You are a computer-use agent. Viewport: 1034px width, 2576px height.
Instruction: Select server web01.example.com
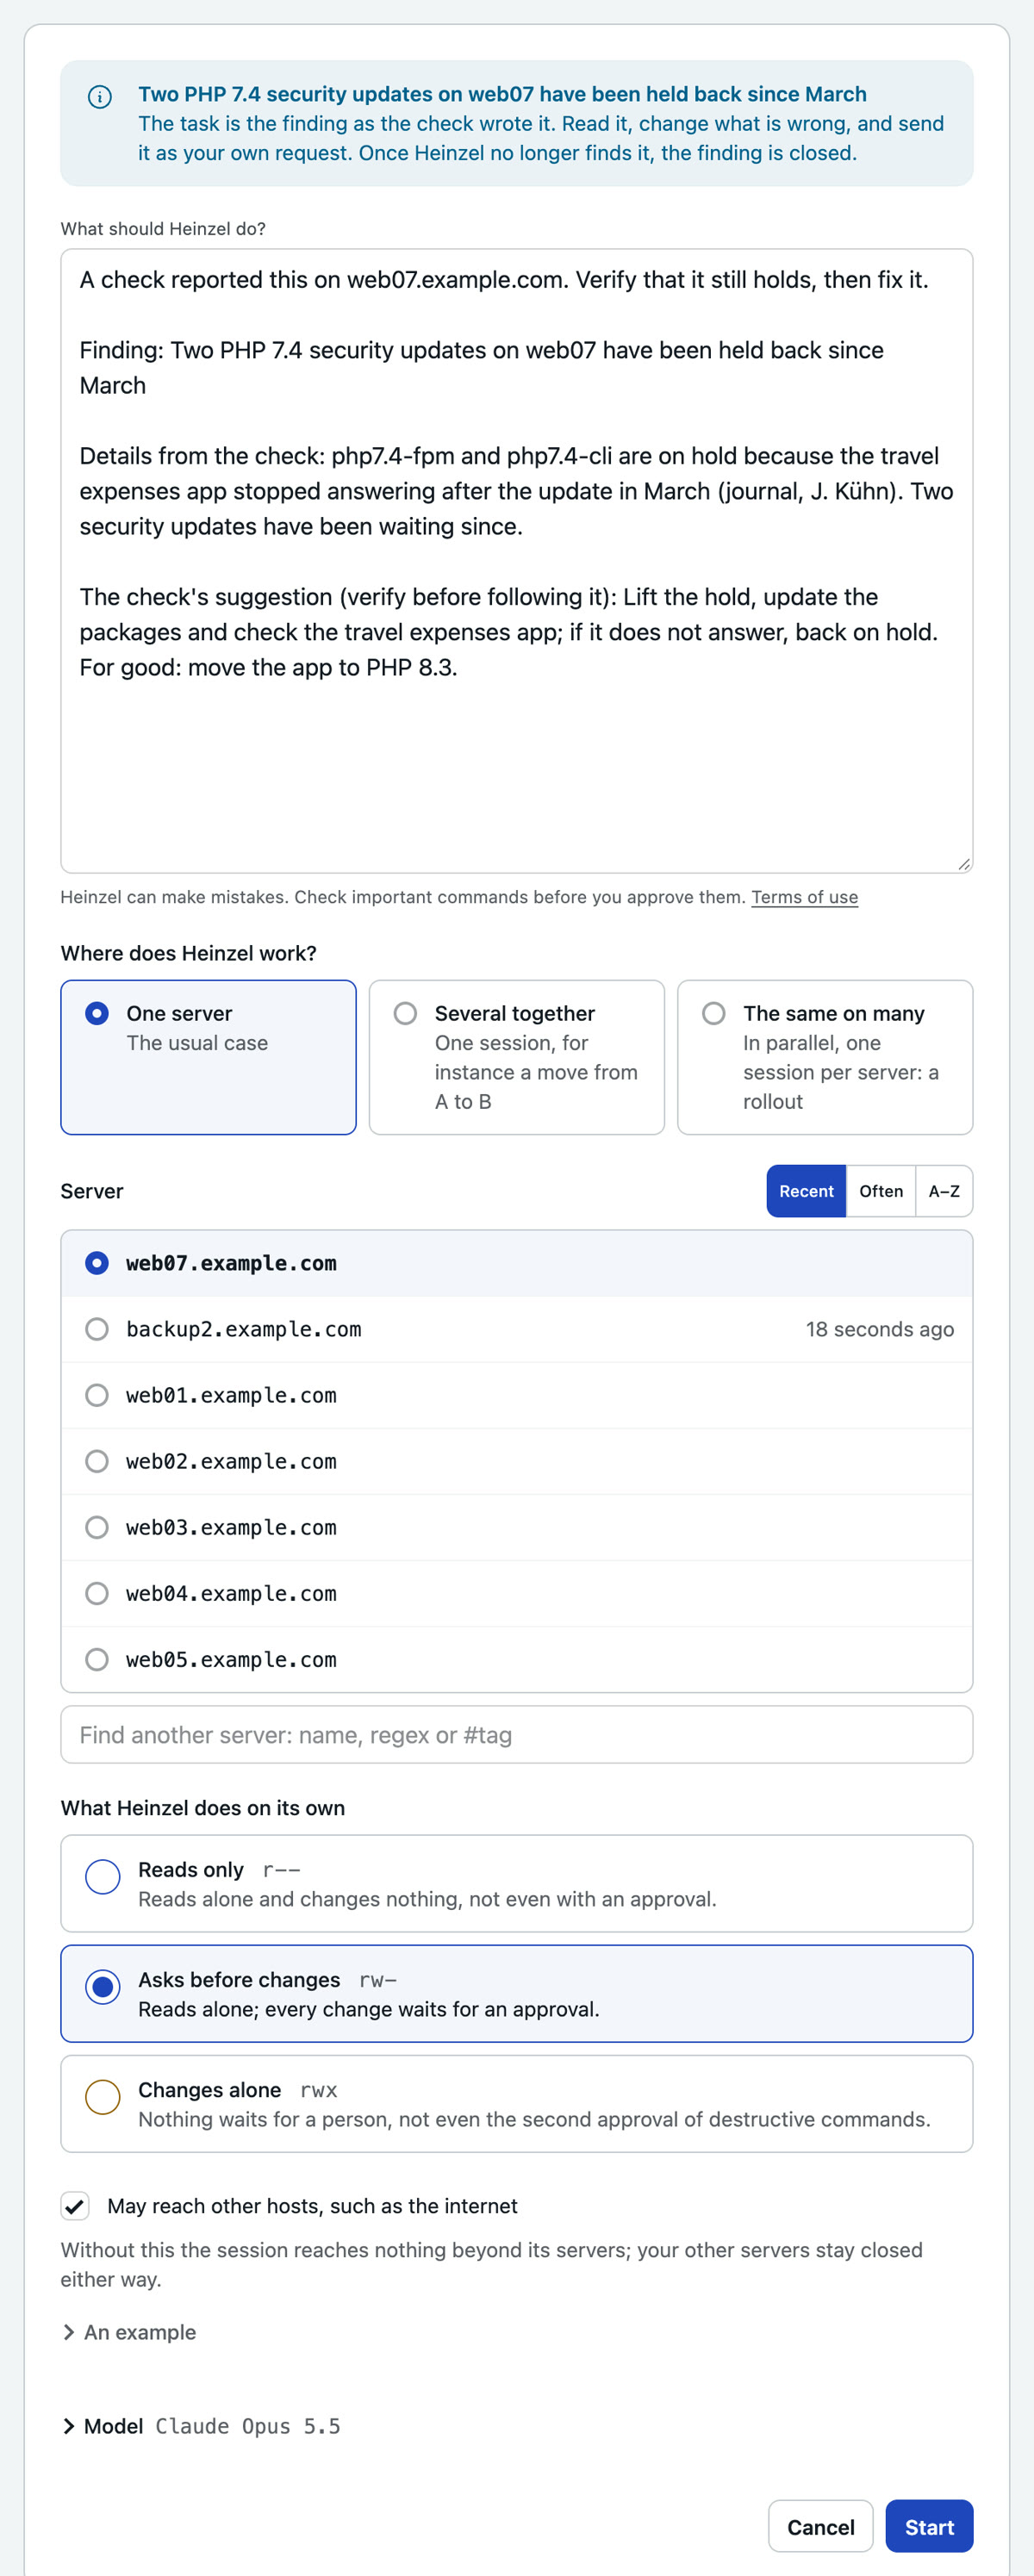516,1395
